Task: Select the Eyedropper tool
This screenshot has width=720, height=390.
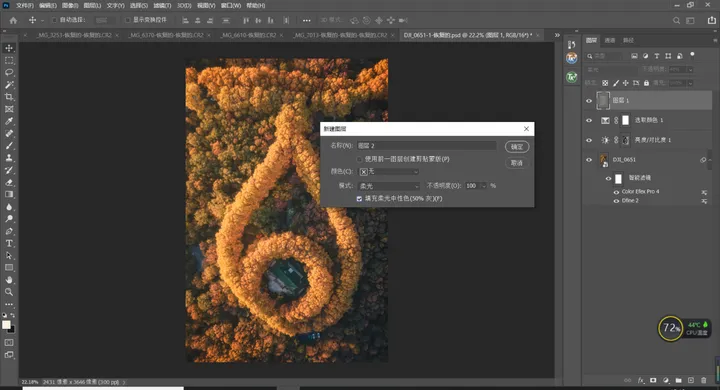Action: tap(9, 121)
